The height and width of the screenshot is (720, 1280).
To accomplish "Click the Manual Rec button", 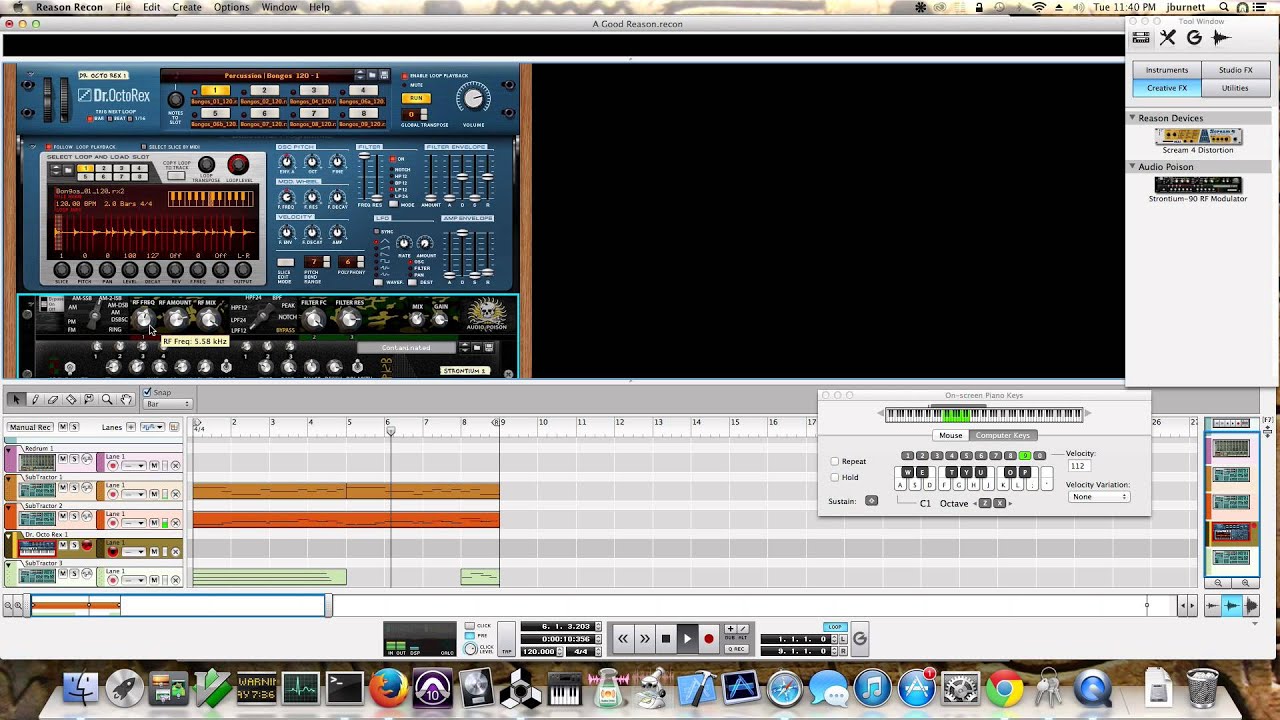I will [29, 427].
